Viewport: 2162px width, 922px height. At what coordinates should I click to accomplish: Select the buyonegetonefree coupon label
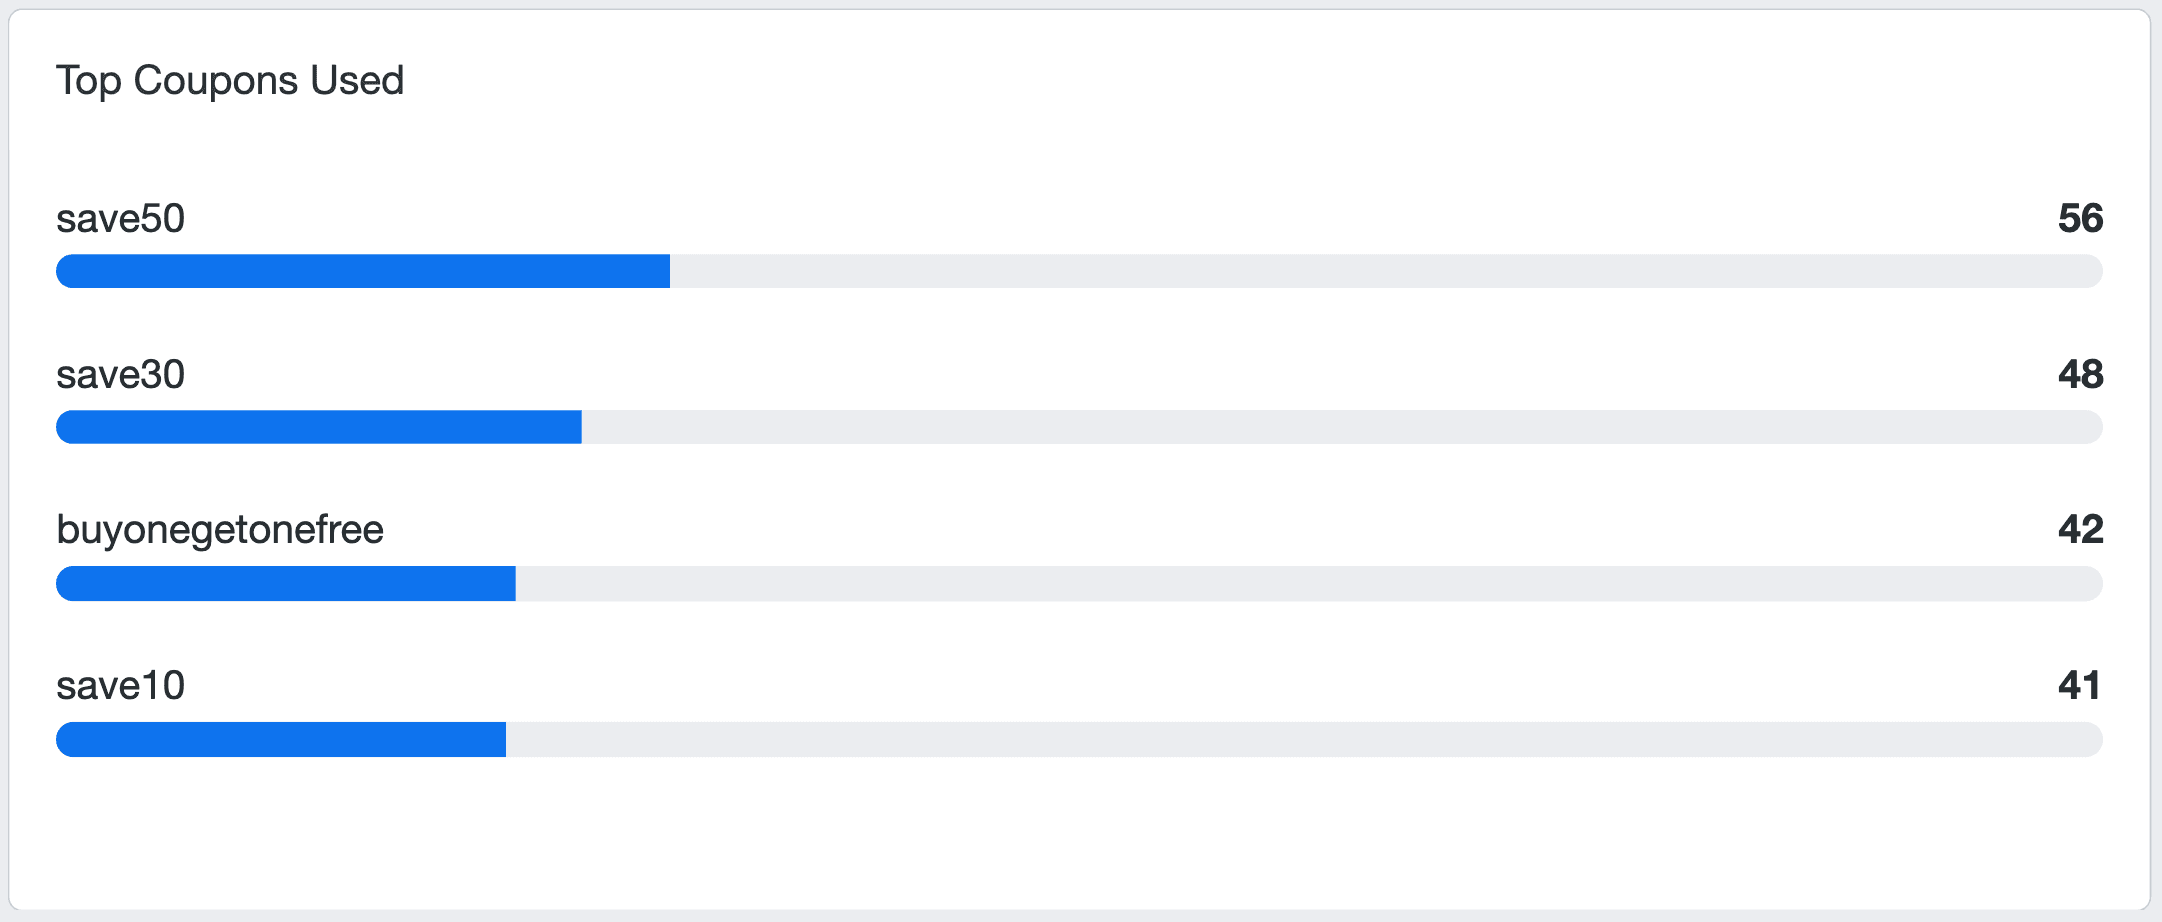(220, 530)
